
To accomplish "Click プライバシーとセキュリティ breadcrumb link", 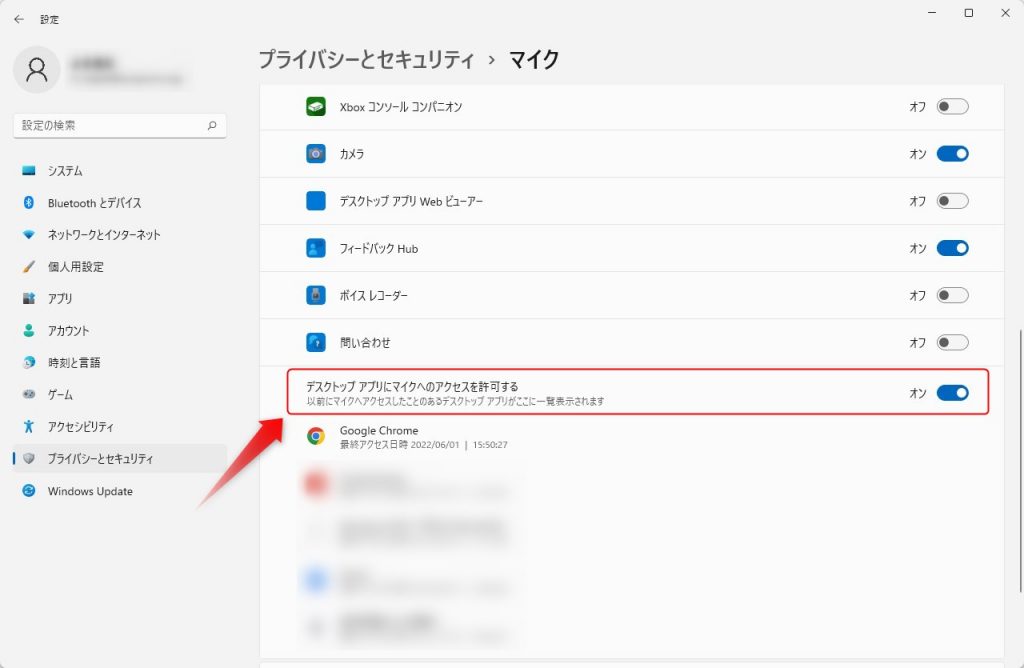I will pos(366,59).
